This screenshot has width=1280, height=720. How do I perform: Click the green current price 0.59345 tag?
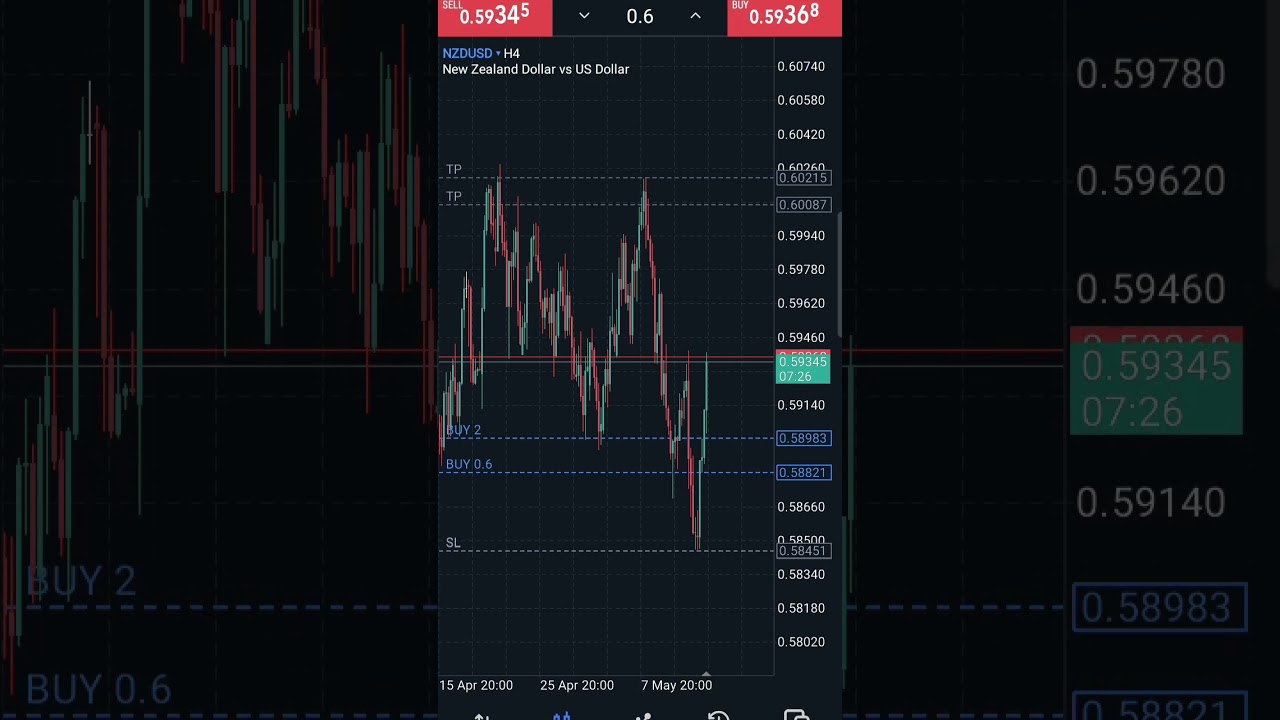803,369
